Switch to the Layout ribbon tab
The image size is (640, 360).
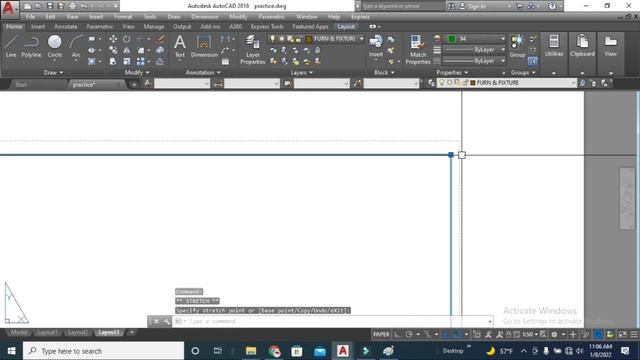coord(346,27)
